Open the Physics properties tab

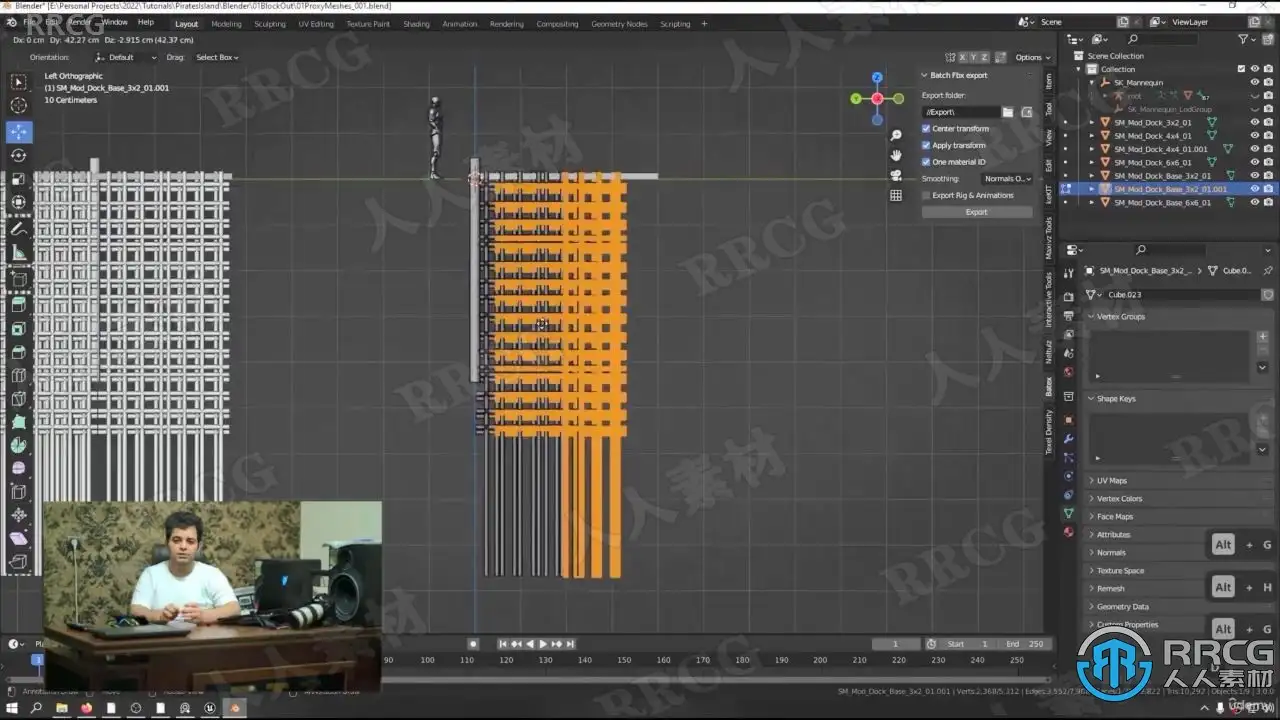pyautogui.click(x=1069, y=476)
